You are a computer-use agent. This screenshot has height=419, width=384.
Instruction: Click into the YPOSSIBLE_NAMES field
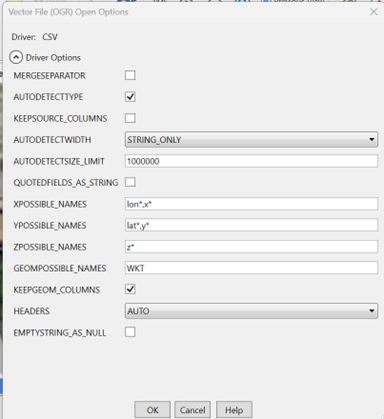(x=251, y=225)
